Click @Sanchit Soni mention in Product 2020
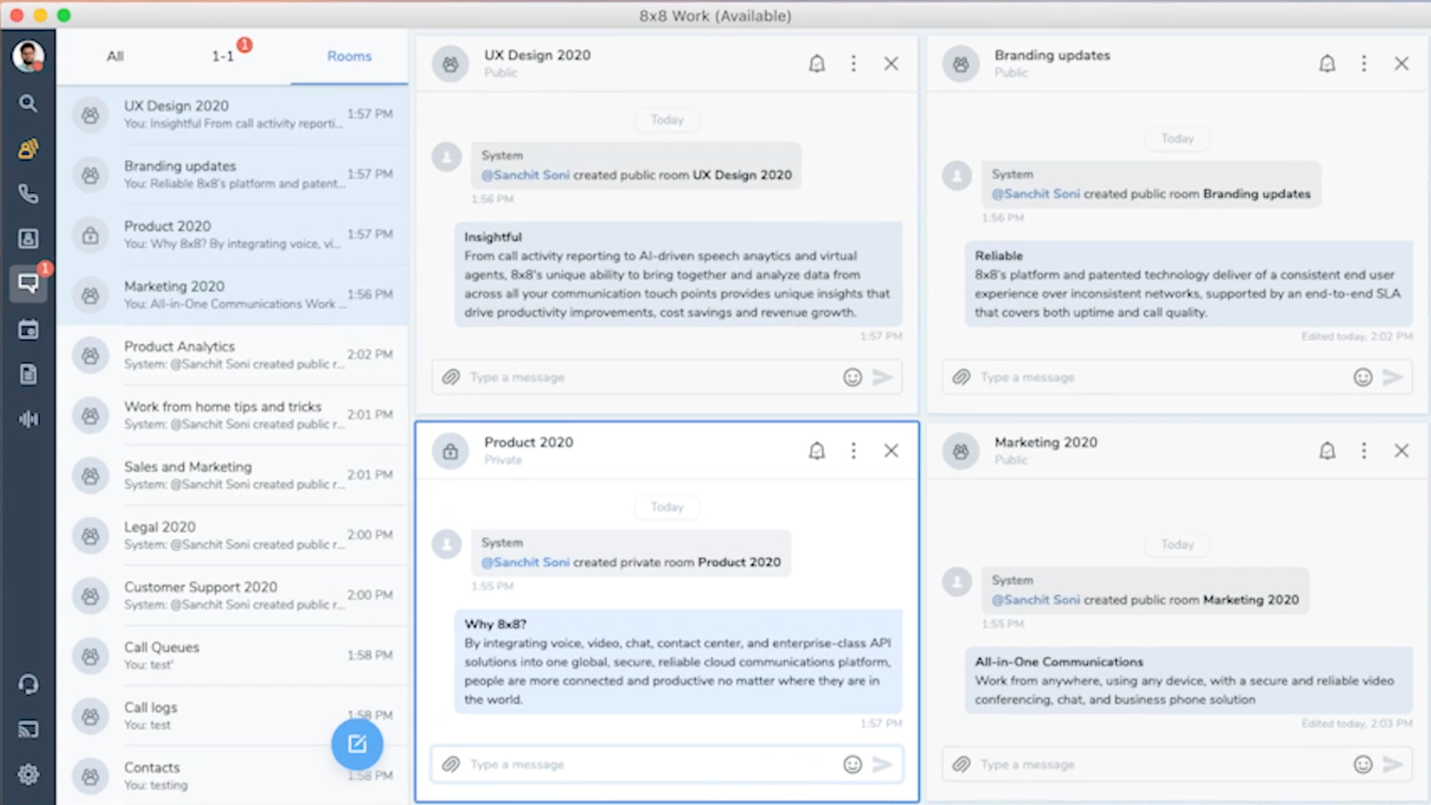 (525, 562)
